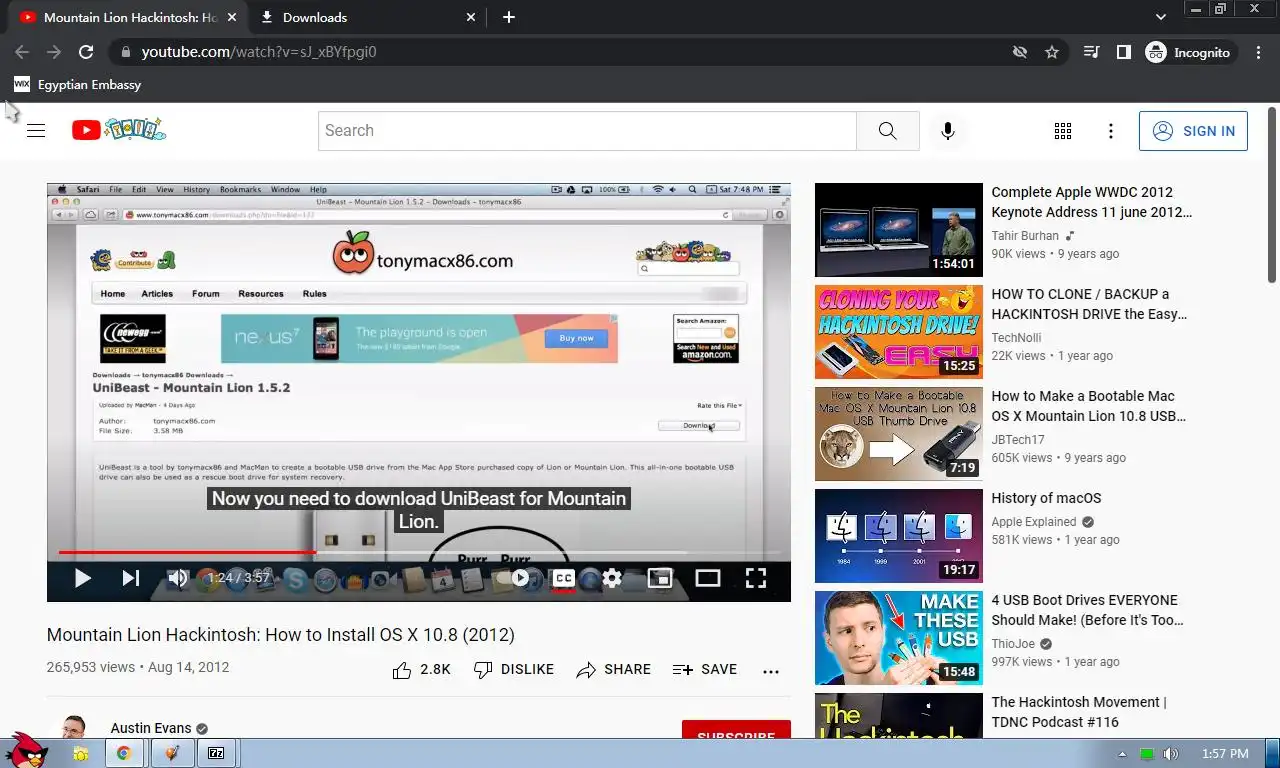The width and height of the screenshot is (1280, 768).
Task: Click the search magnifier button
Action: coord(888,131)
